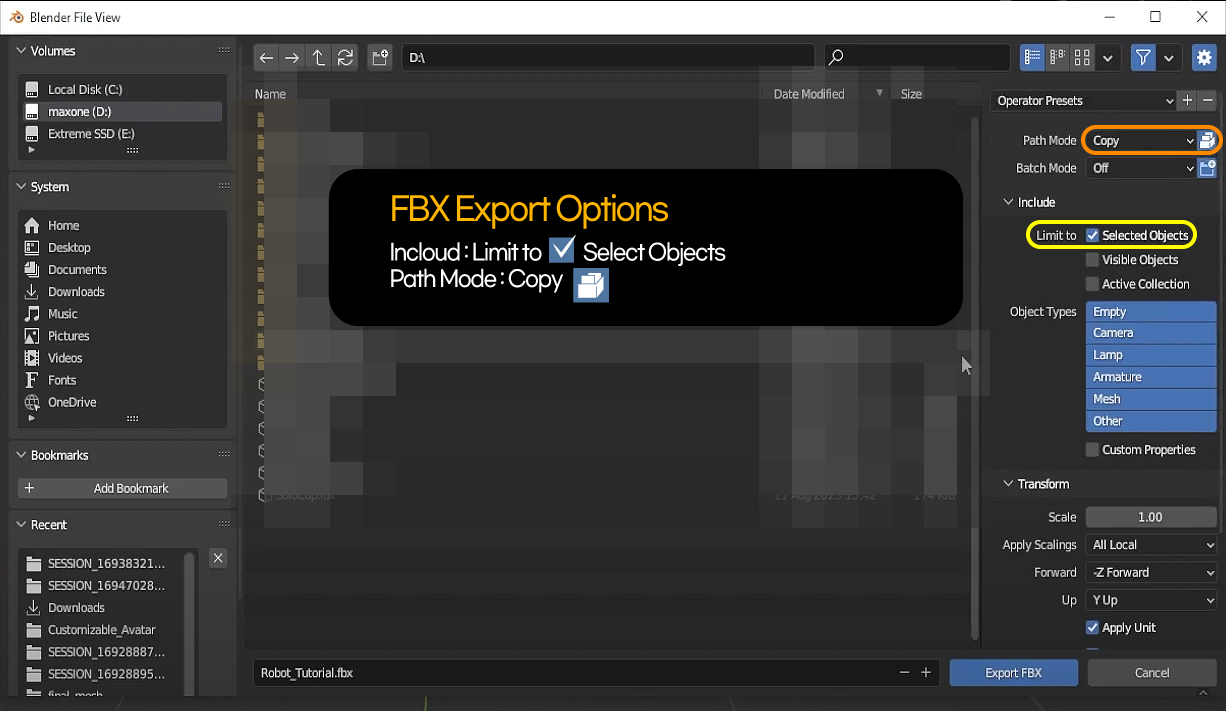Screen dimensions: 1226x711
Task: Toggle Empty object type
Action: point(1151,312)
